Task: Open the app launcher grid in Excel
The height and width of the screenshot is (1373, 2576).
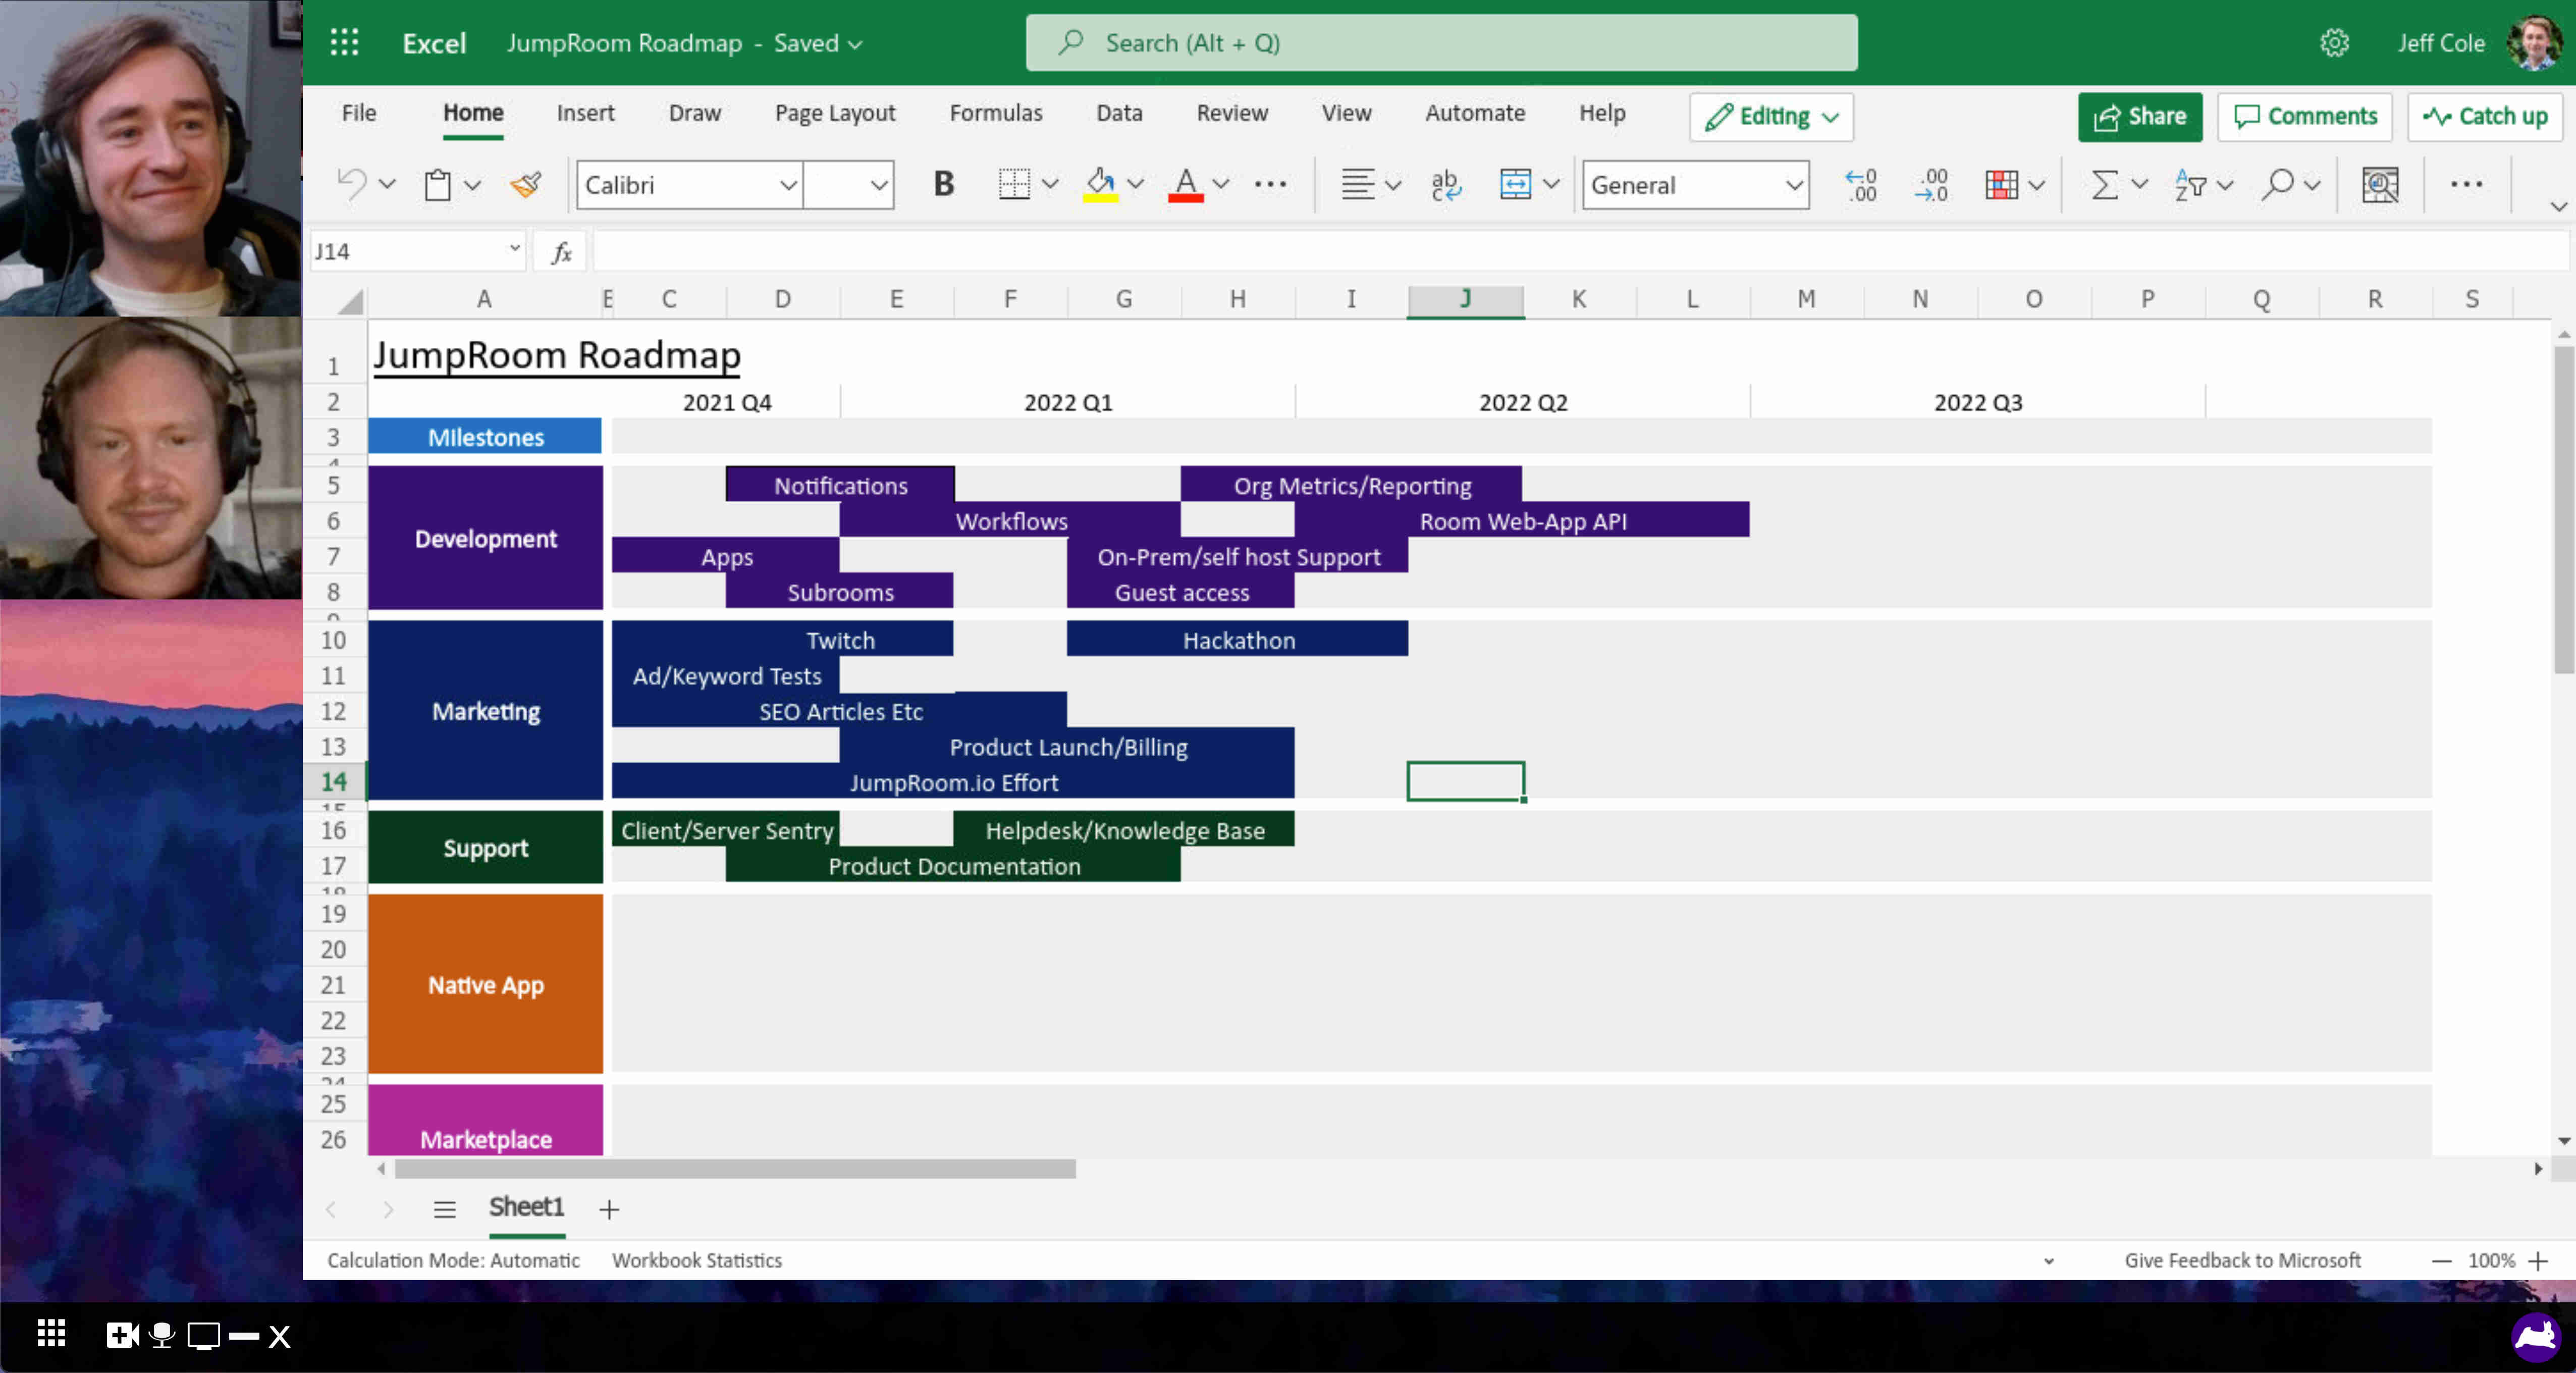Action: point(344,43)
